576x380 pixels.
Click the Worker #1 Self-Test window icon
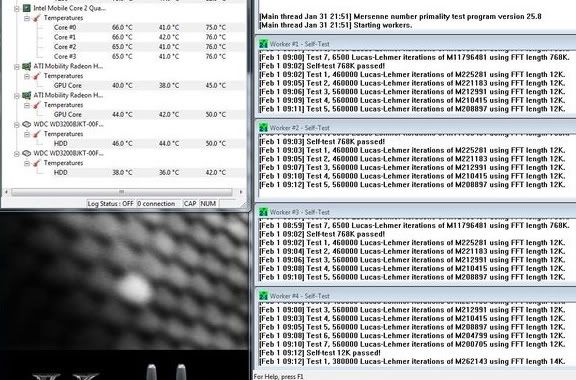click(263, 44)
